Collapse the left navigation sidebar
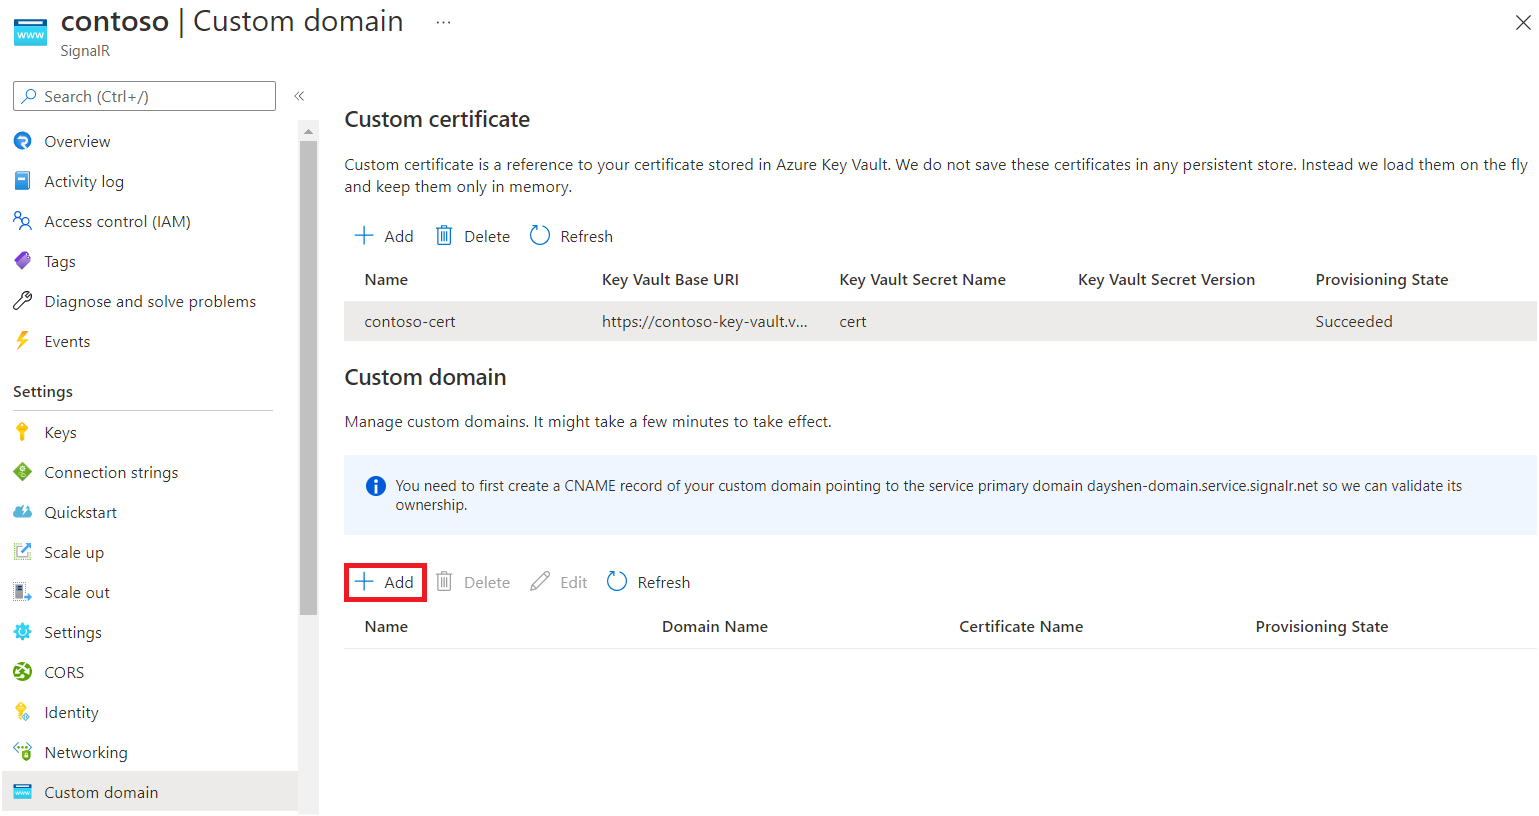 click(298, 95)
